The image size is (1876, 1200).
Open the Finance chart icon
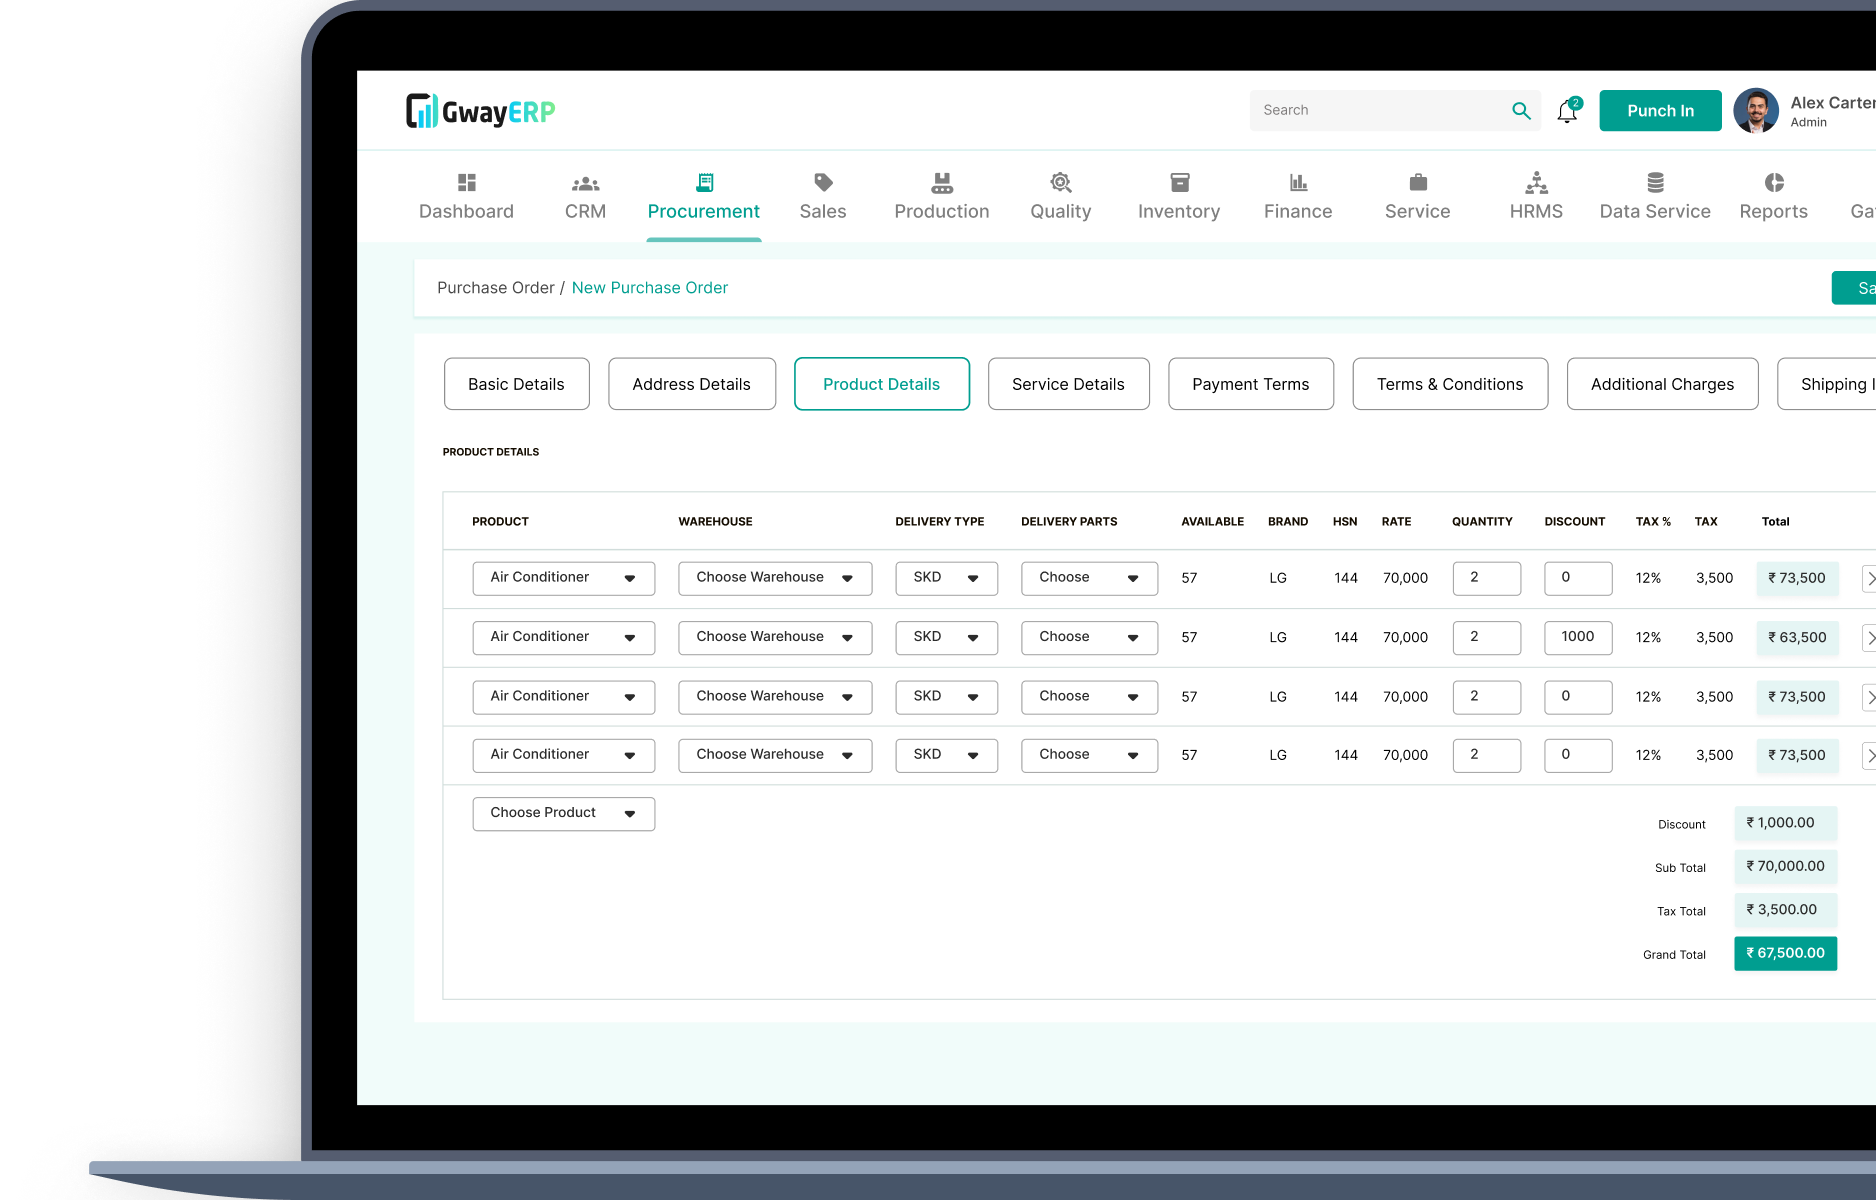click(x=1297, y=182)
